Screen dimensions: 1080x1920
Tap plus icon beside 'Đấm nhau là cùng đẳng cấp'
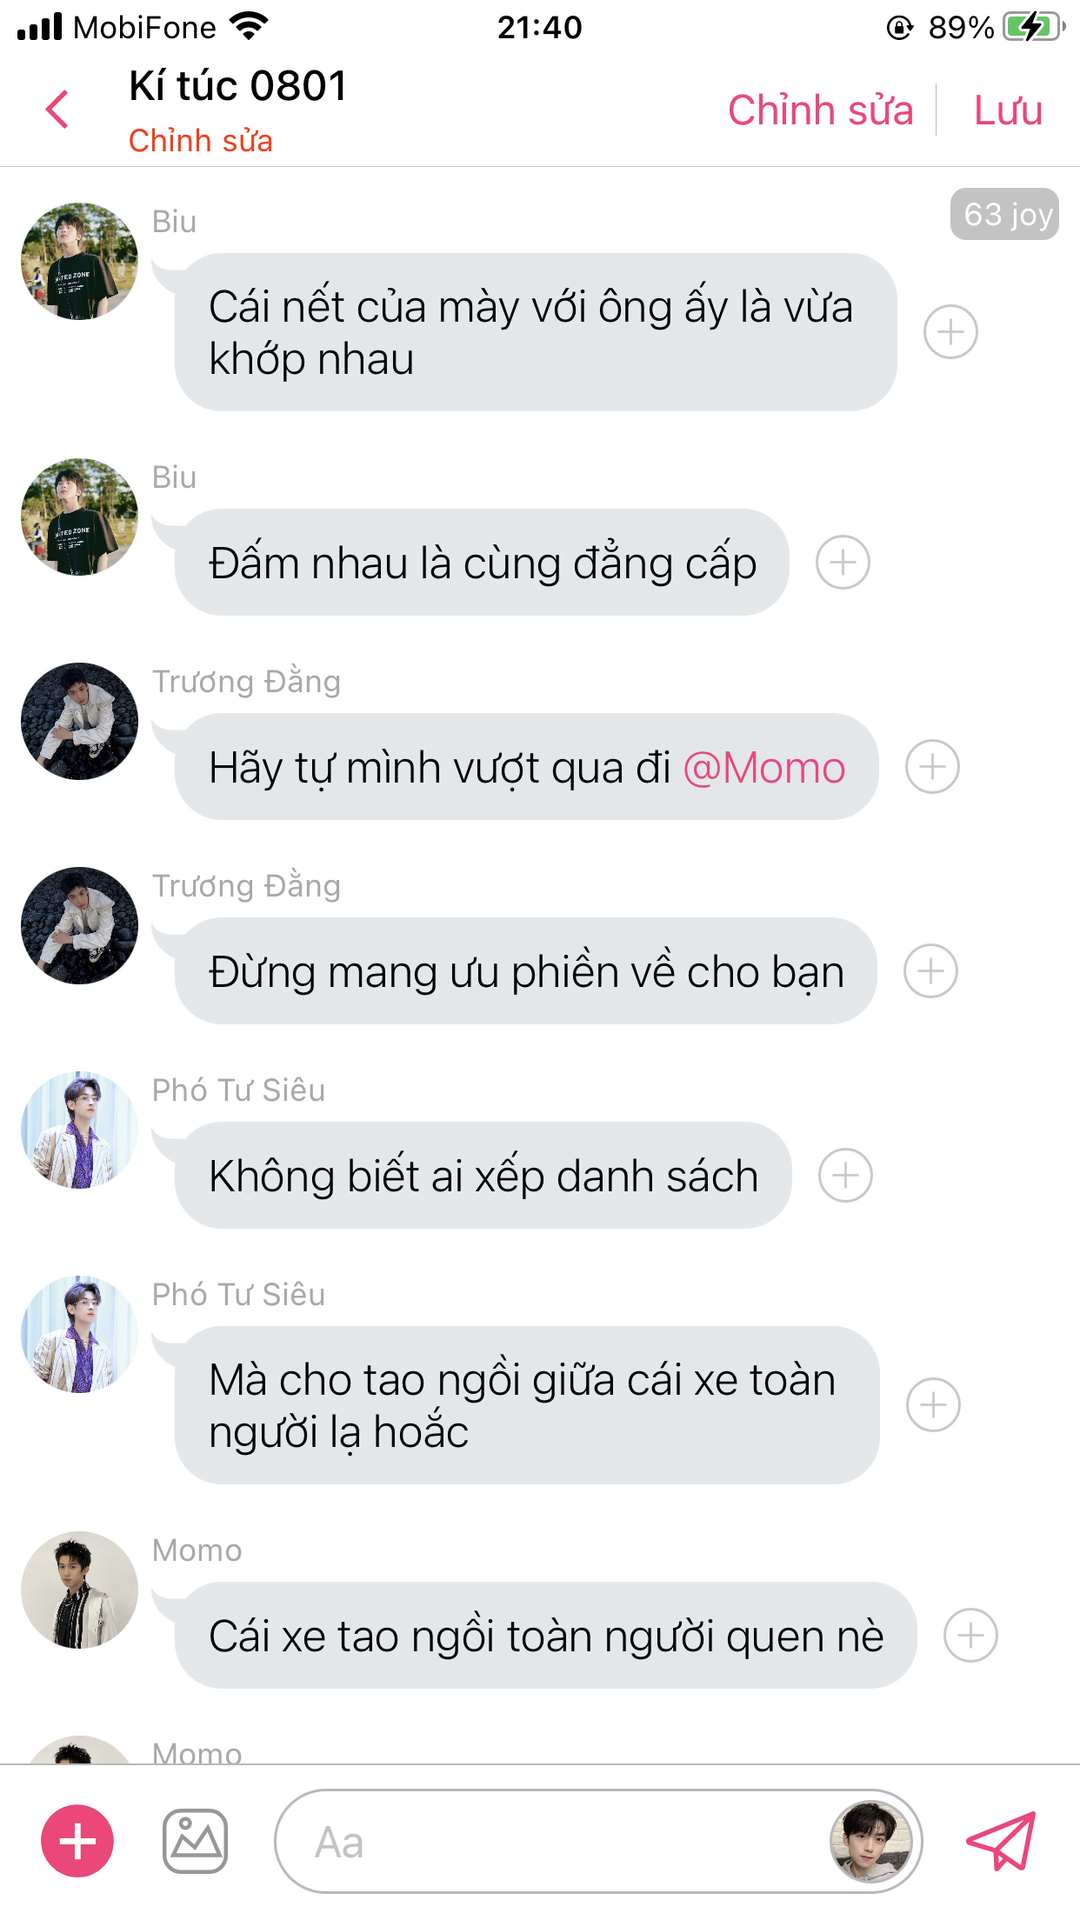point(843,562)
